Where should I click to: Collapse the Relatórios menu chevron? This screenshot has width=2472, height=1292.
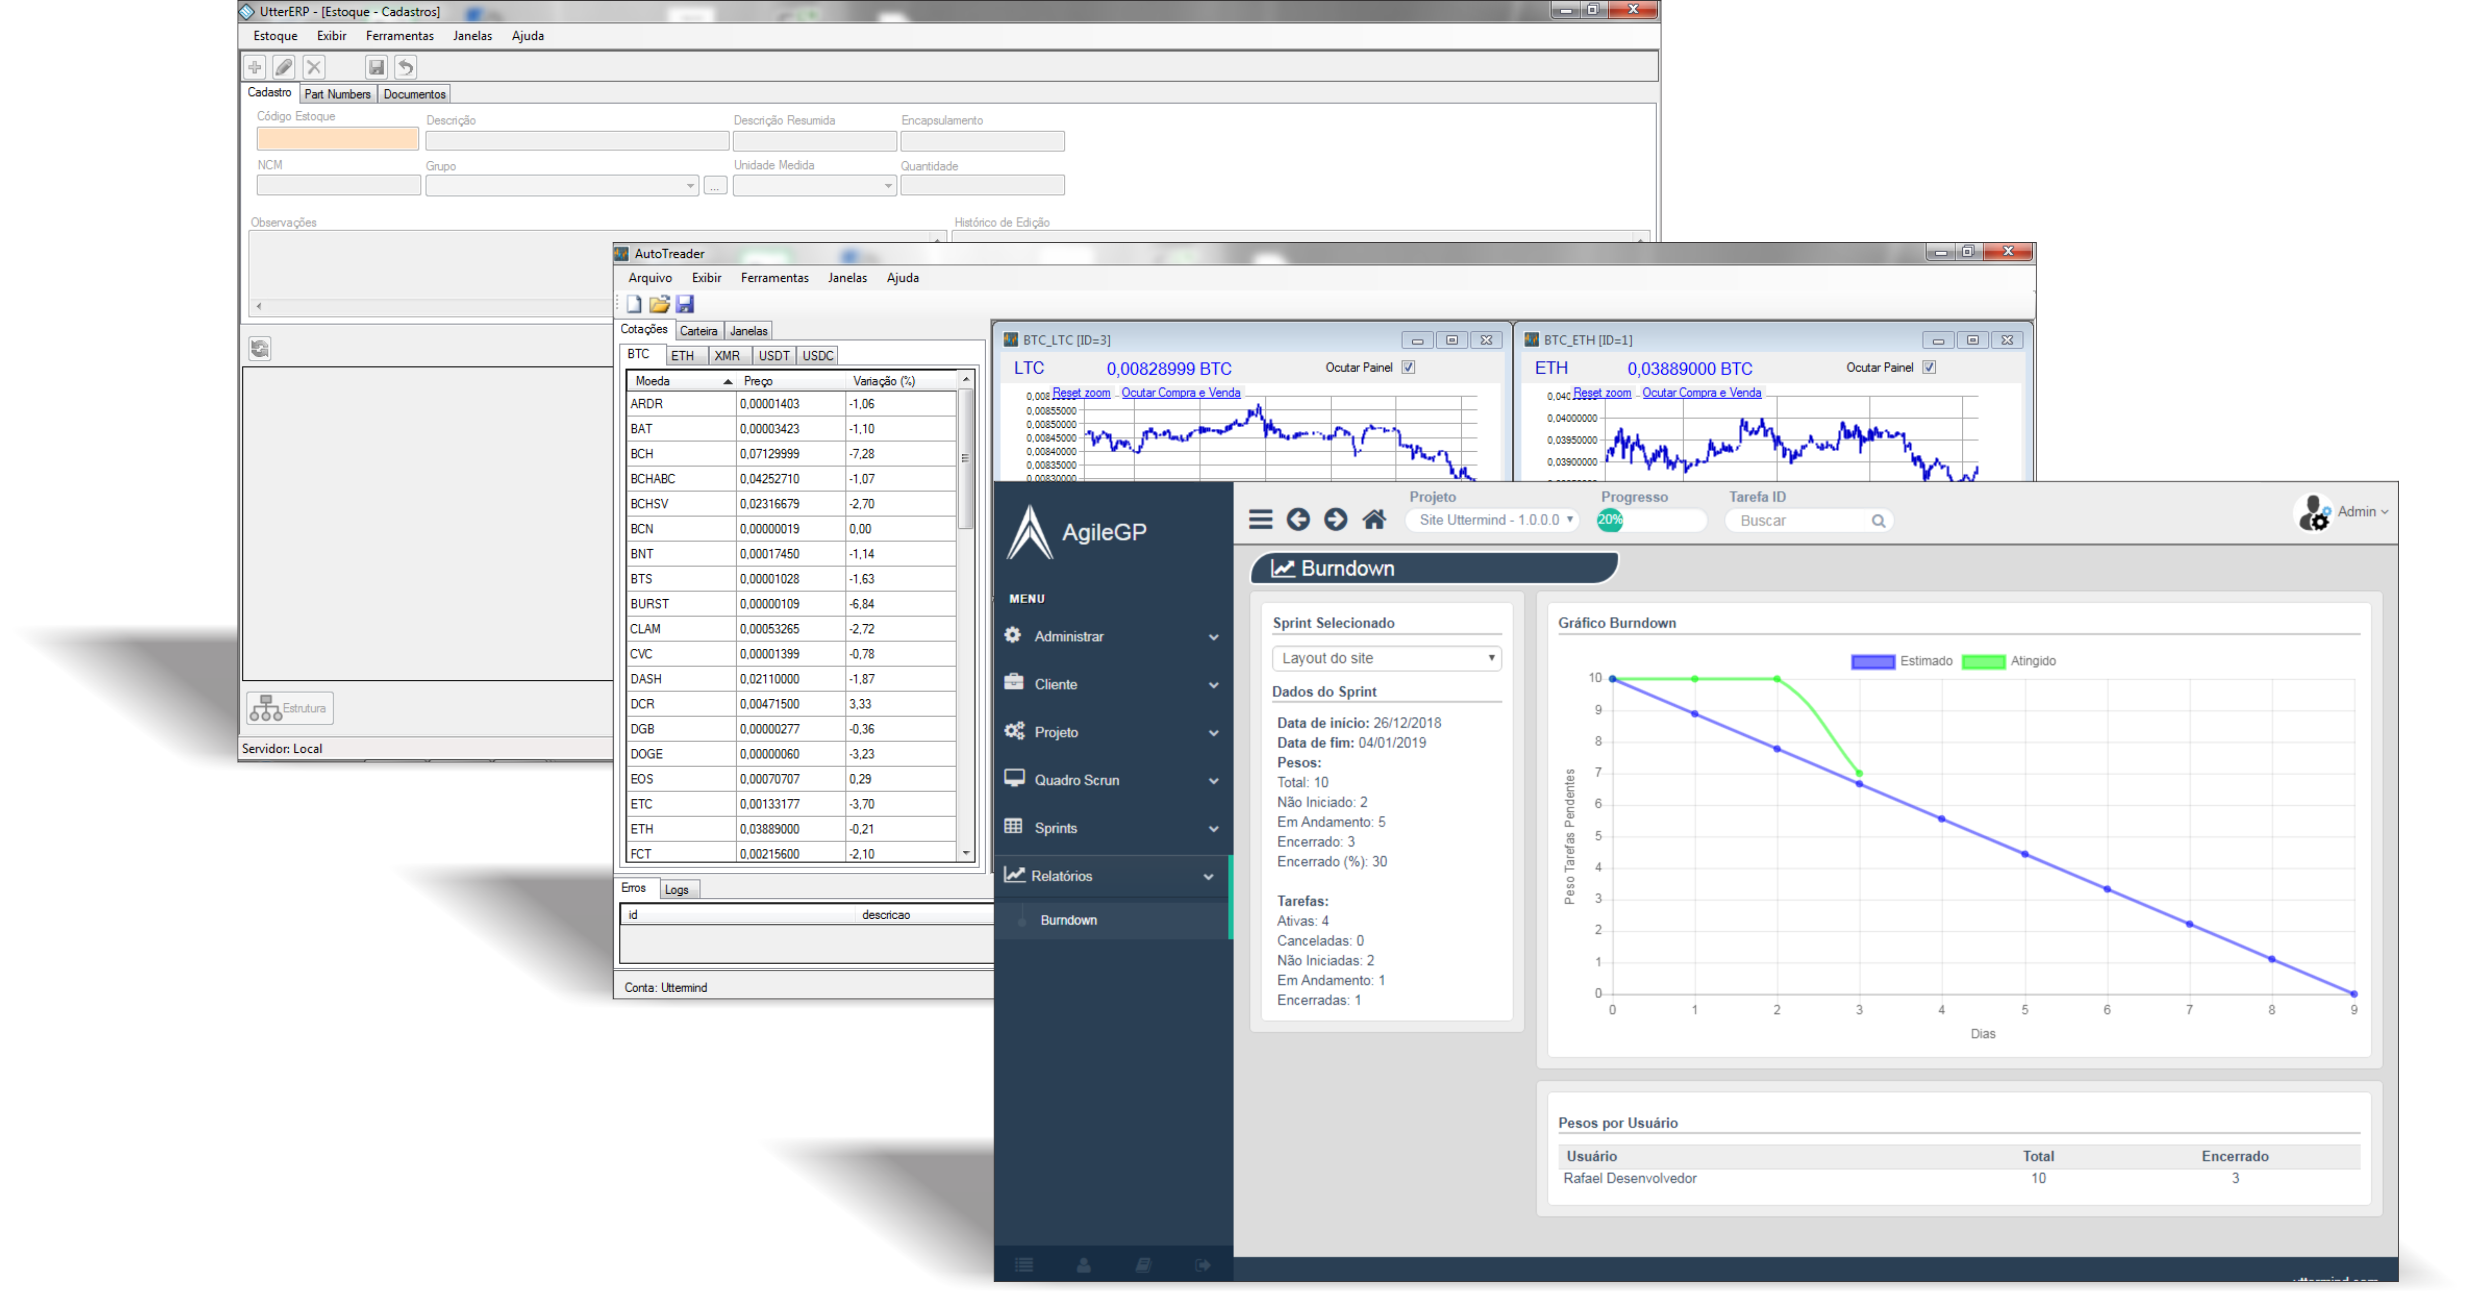point(1208,877)
